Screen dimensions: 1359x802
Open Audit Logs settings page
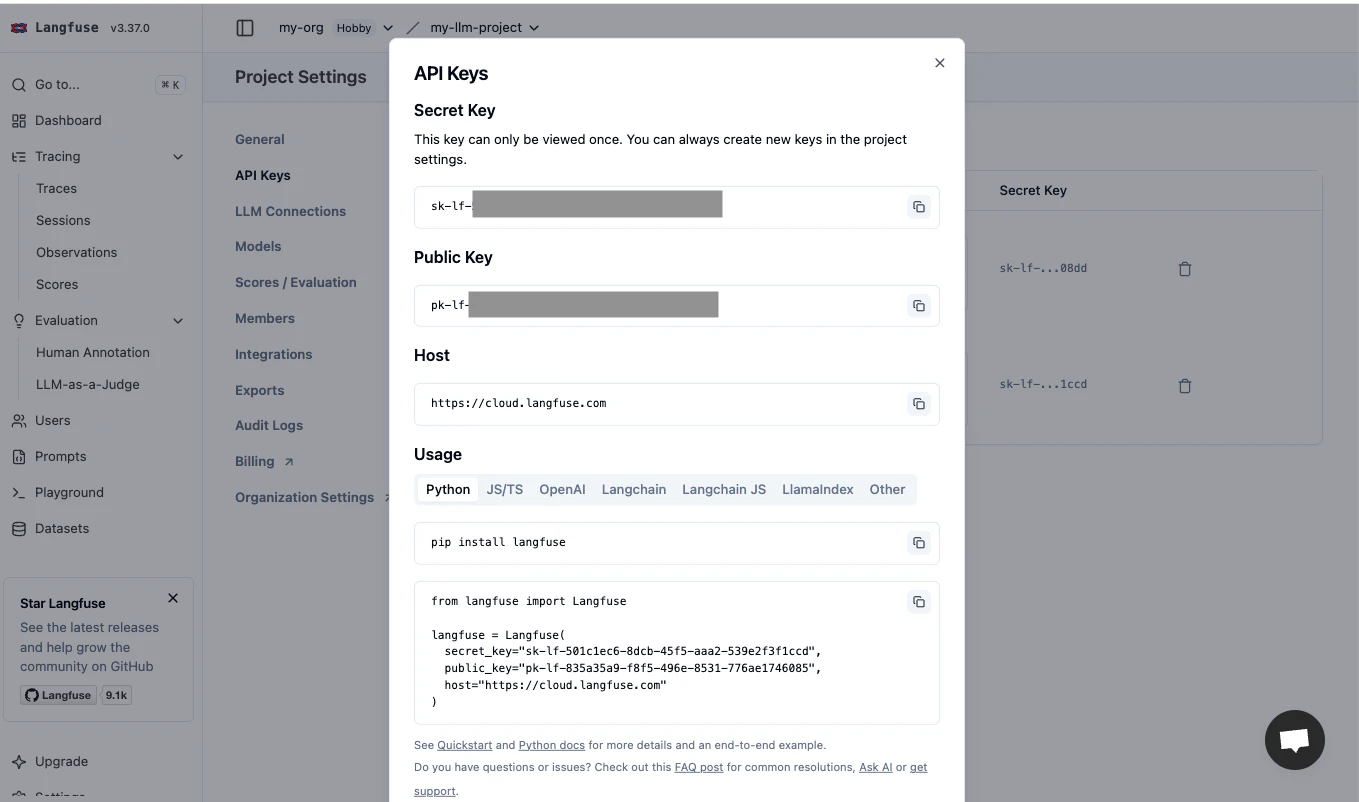269,426
